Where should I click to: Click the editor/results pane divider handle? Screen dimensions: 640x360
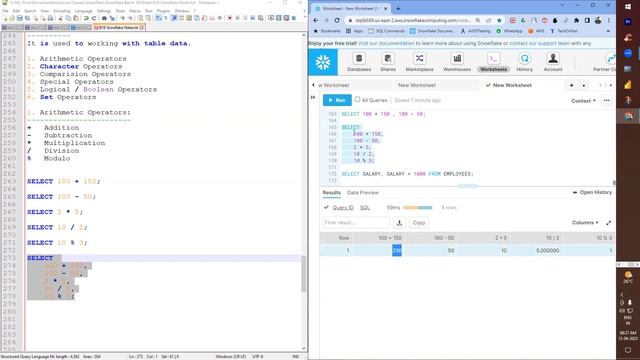467,186
